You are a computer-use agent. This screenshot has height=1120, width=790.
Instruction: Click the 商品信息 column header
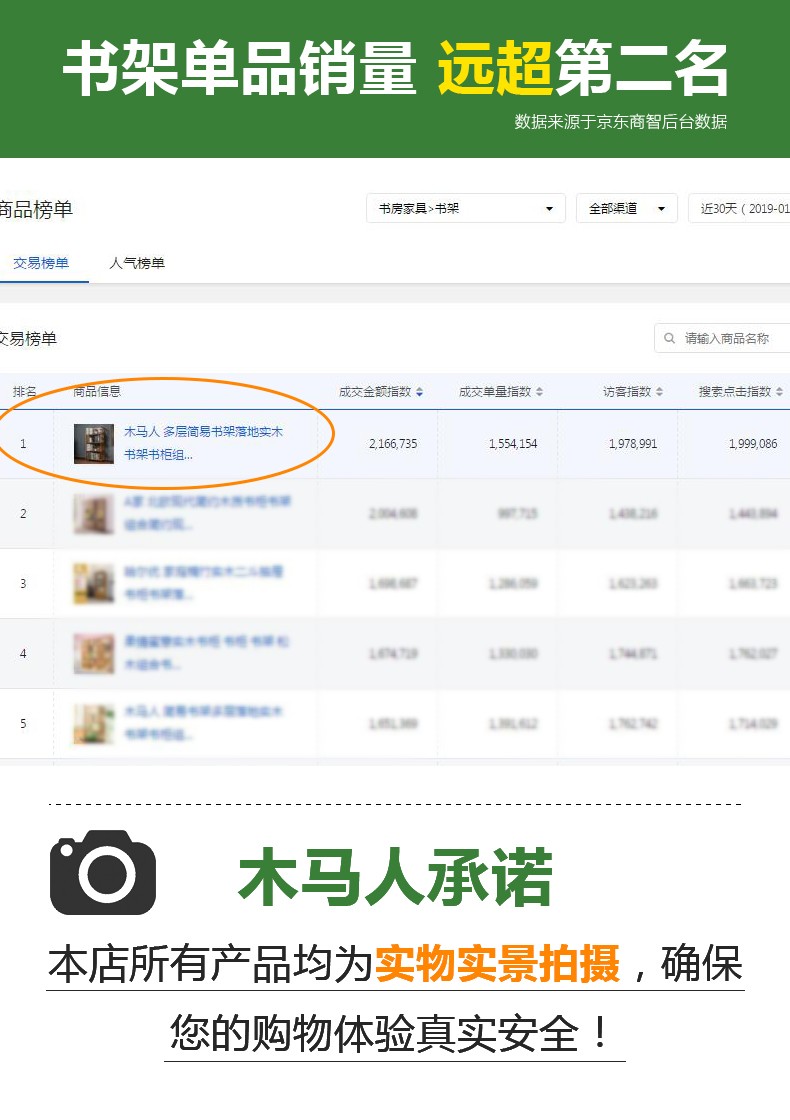click(97, 391)
